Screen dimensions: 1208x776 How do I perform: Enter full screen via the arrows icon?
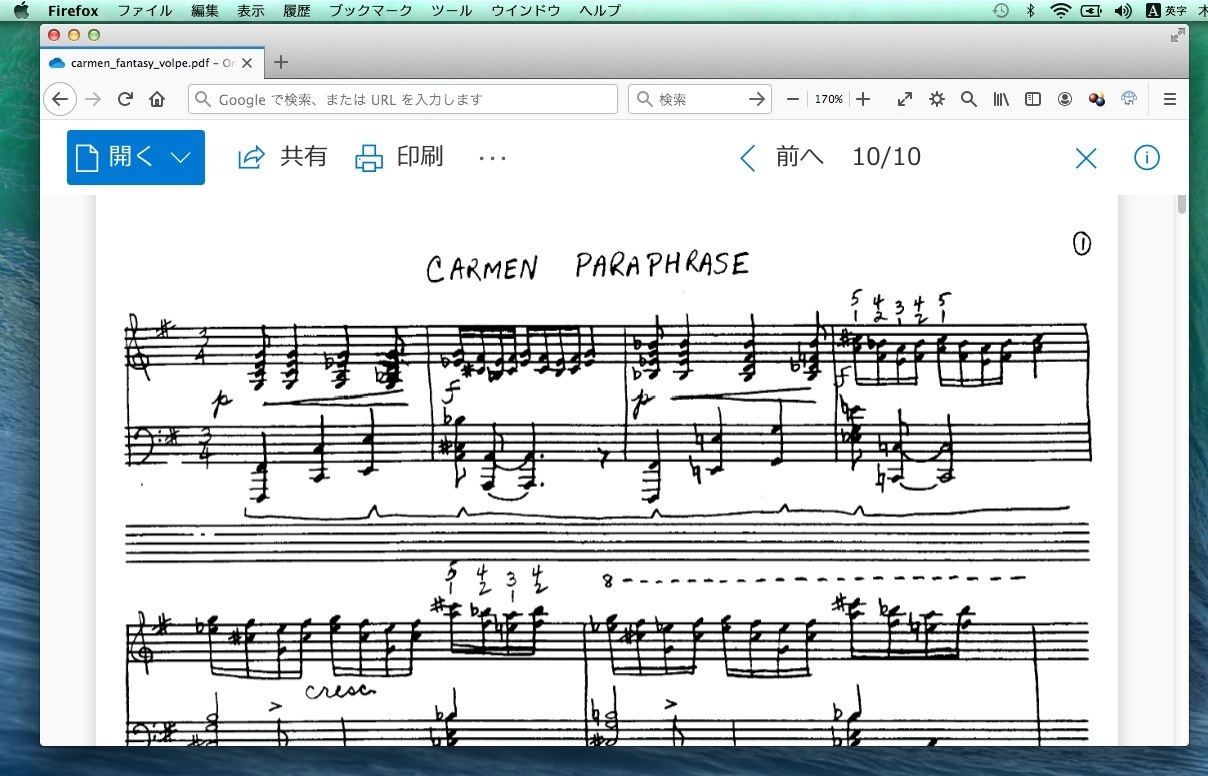click(905, 99)
